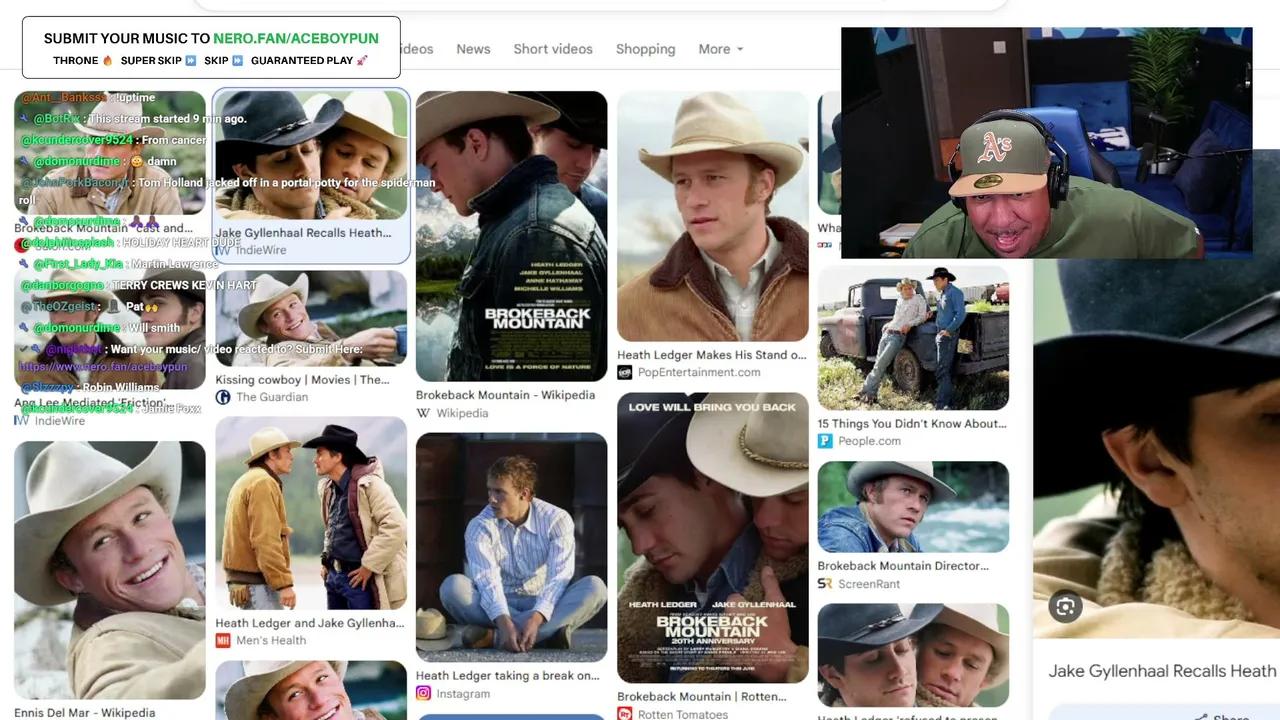Click 'The Guardian' source name

272,397
